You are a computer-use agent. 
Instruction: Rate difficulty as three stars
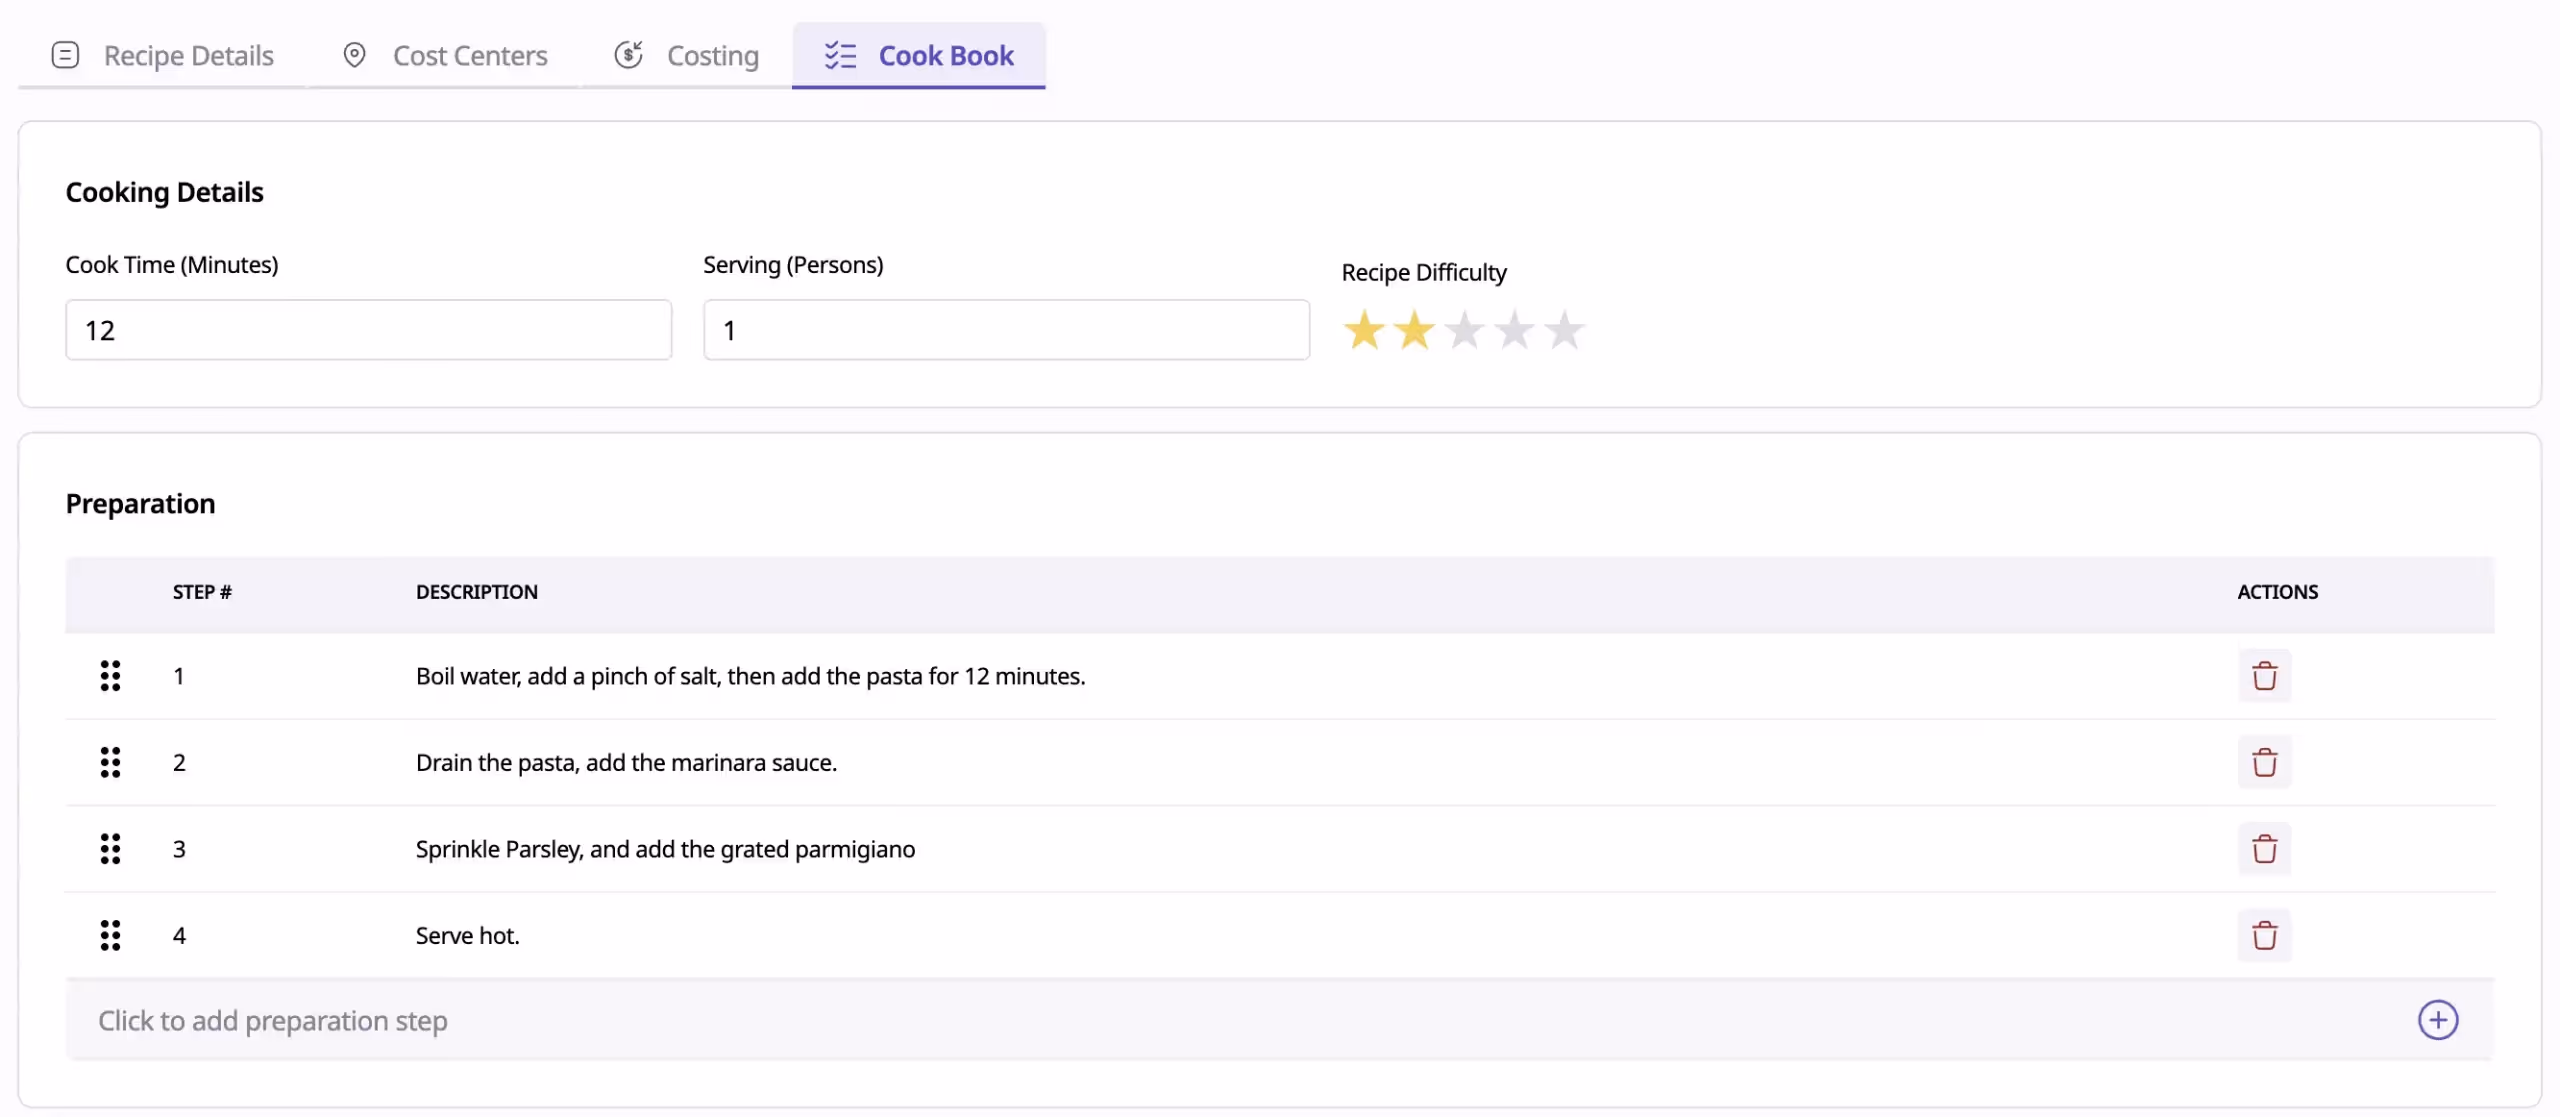pos(1464,329)
